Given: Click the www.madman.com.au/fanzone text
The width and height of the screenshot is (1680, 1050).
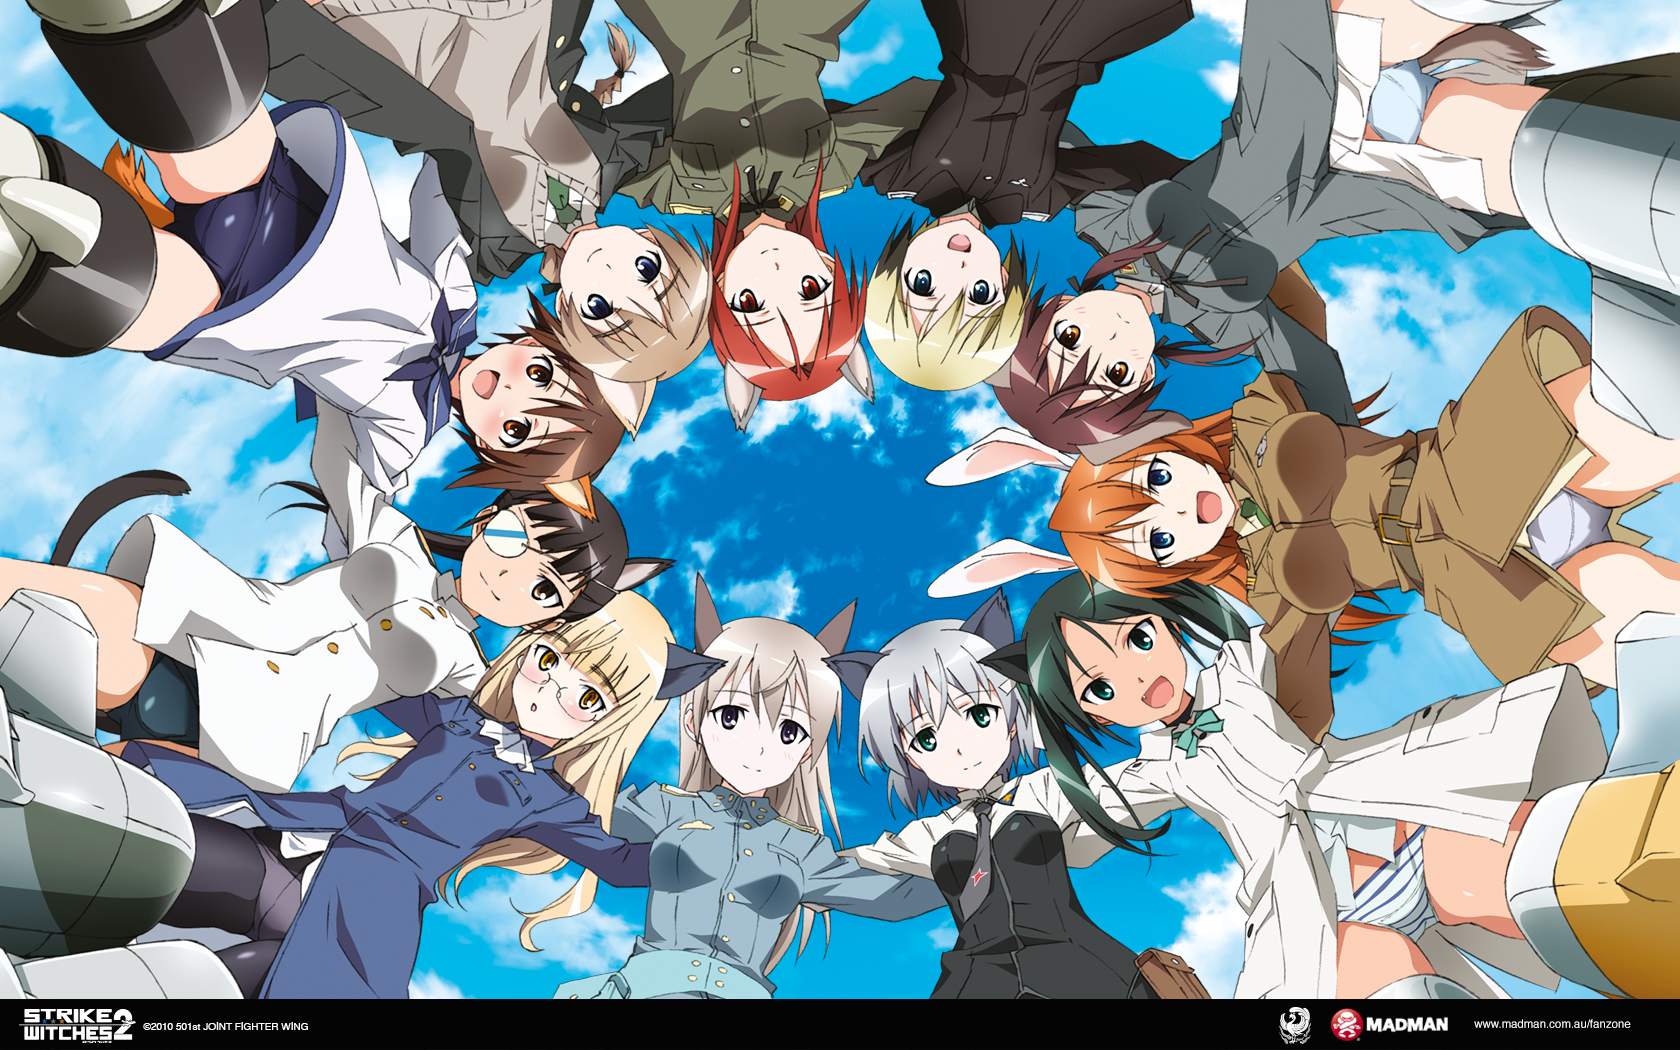Looking at the screenshot, I should tap(1552, 1024).
